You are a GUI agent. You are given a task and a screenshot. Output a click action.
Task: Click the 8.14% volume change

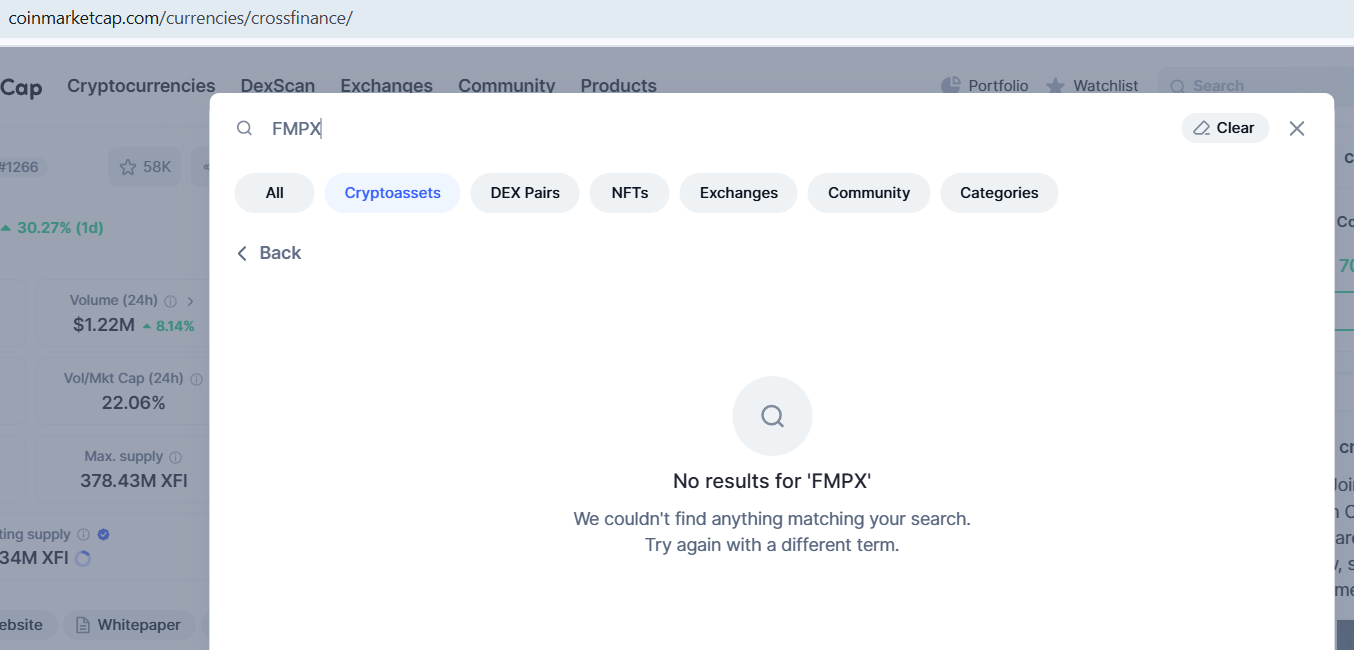(x=168, y=326)
